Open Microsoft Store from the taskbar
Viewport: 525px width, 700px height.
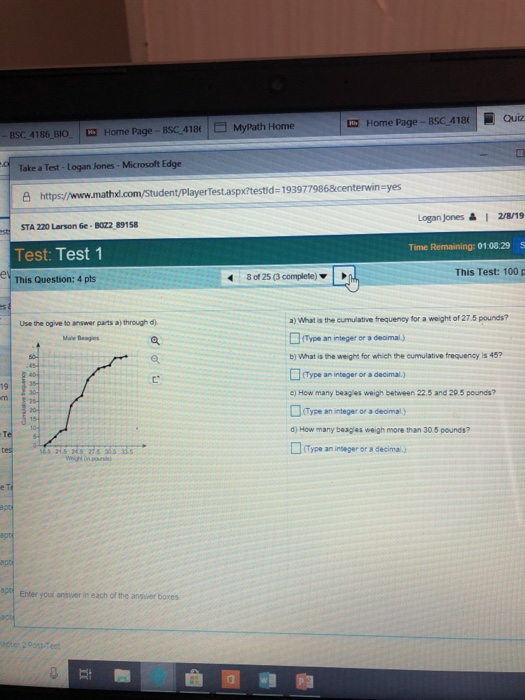pyautogui.click(x=194, y=679)
